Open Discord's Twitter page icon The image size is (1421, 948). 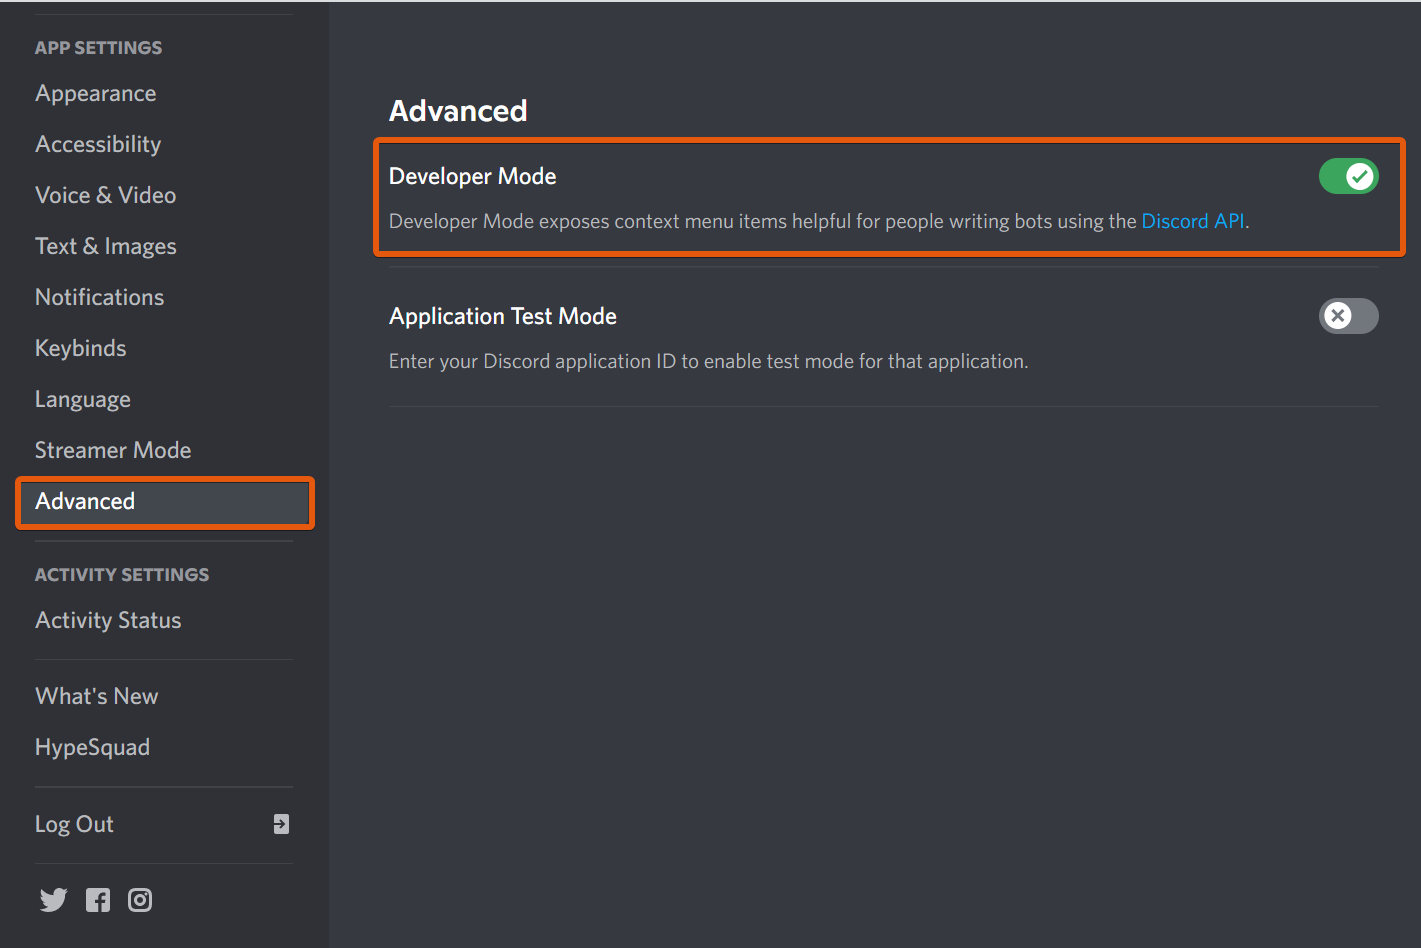[x=54, y=900]
